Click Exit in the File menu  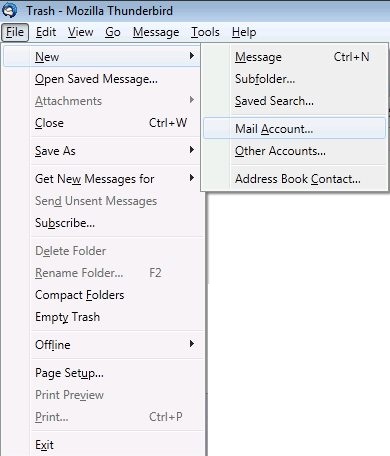pyautogui.click(x=103, y=445)
